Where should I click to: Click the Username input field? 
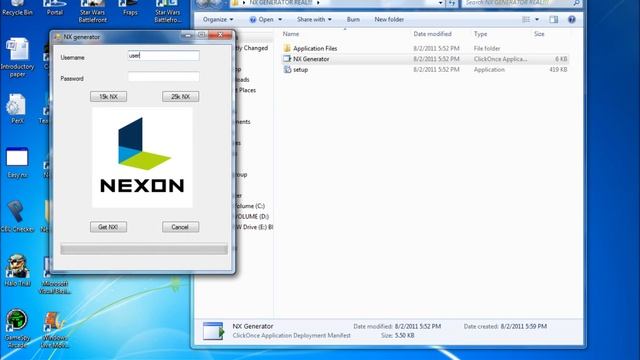(x=164, y=56)
